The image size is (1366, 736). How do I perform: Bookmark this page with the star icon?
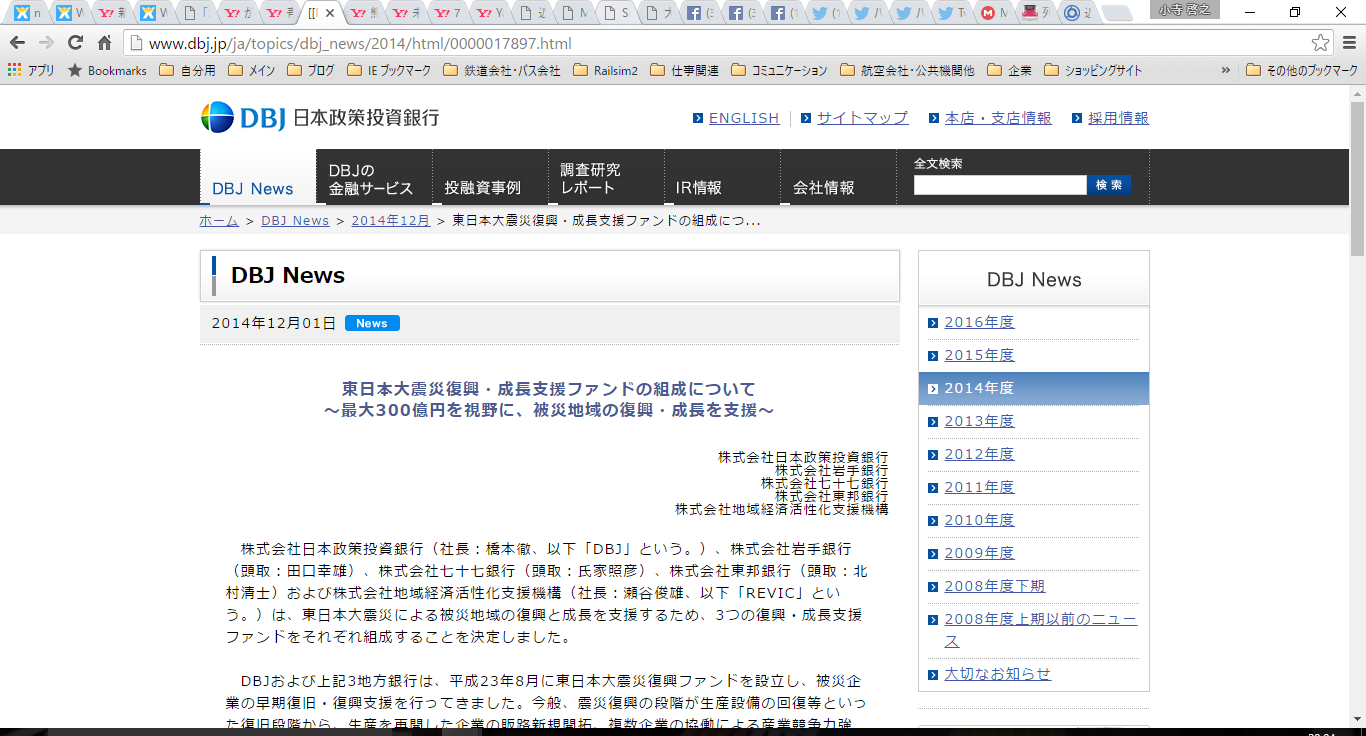[1321, 43]
